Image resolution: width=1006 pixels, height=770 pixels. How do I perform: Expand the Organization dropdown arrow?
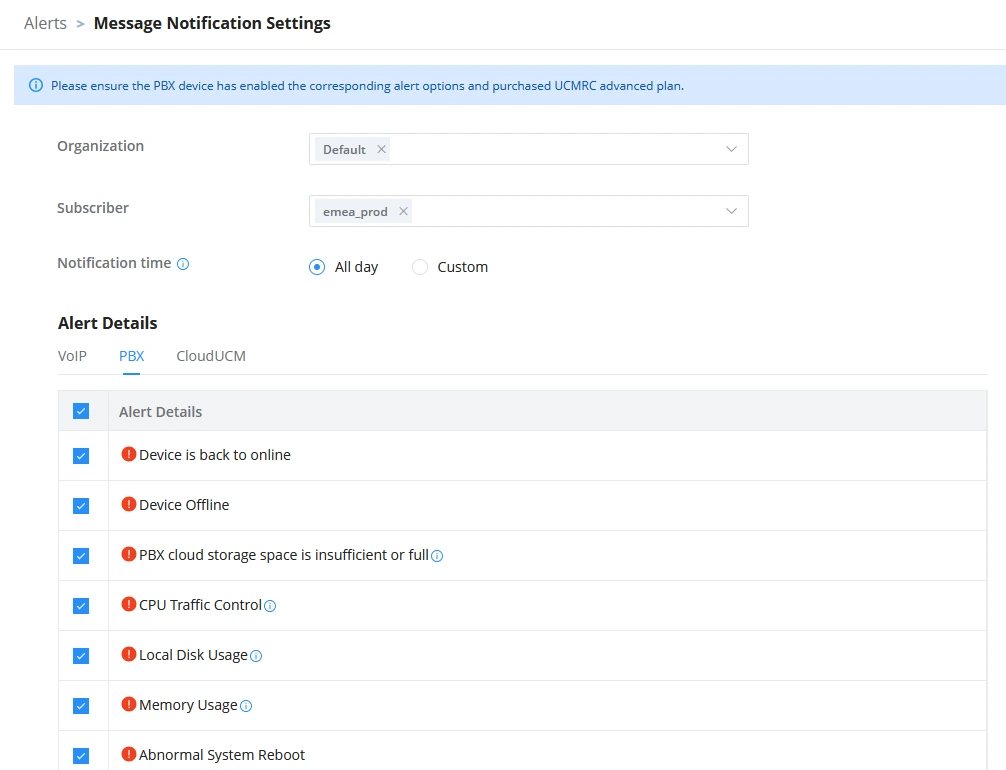(731, 149)
